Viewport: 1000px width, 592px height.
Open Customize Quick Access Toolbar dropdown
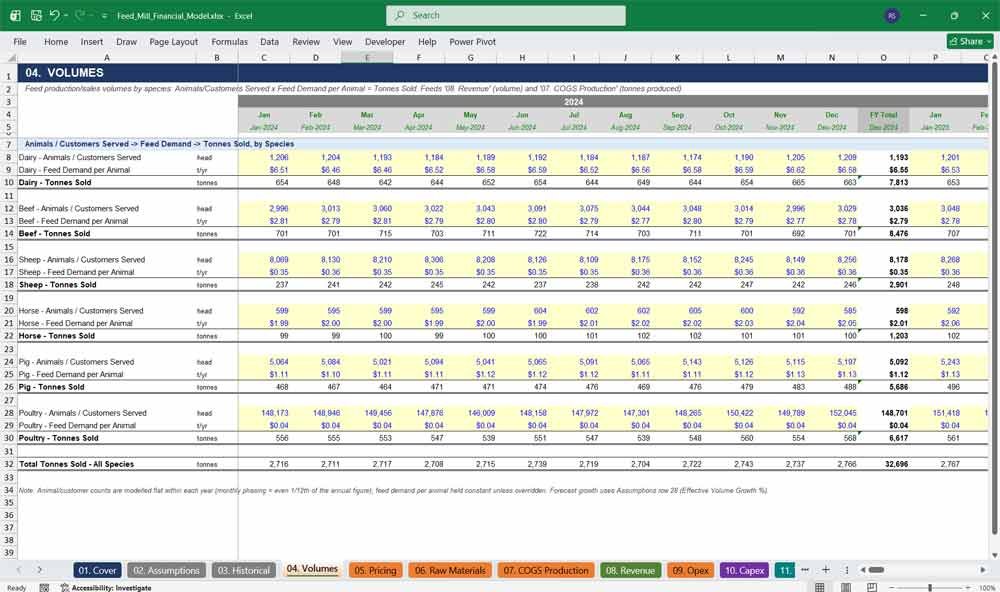click(x=104, y=15)
